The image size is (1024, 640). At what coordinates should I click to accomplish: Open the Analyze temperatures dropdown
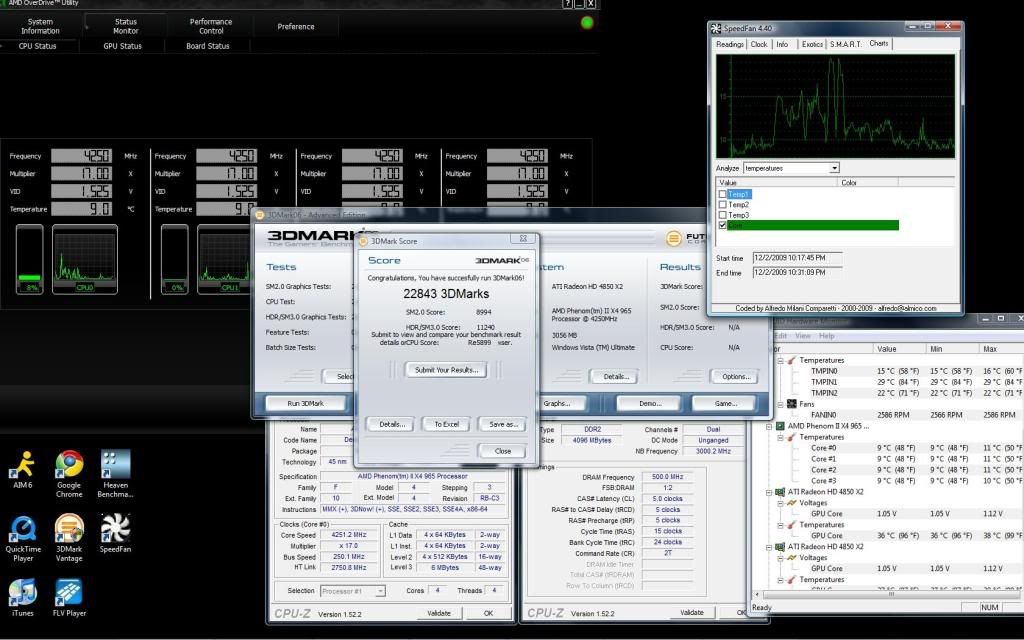pyautogui.click(x=832, y=168)
